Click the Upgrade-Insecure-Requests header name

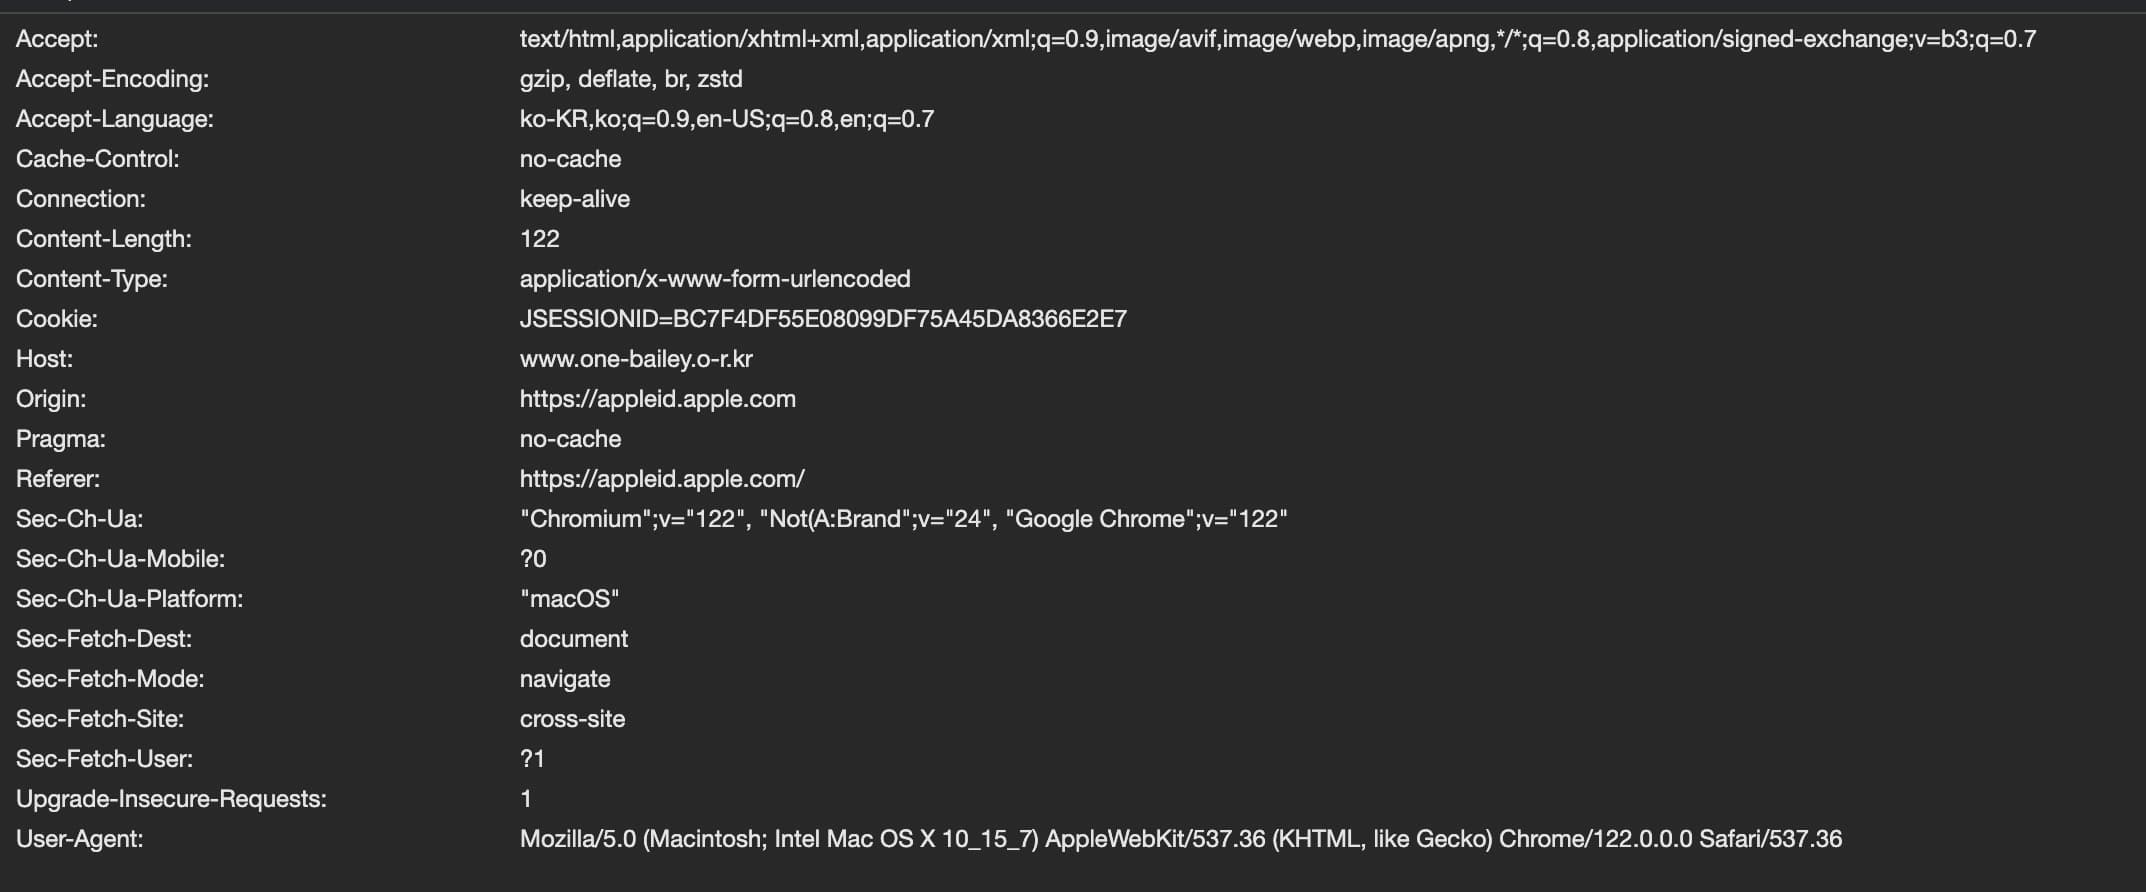click(x=171, y=799)
